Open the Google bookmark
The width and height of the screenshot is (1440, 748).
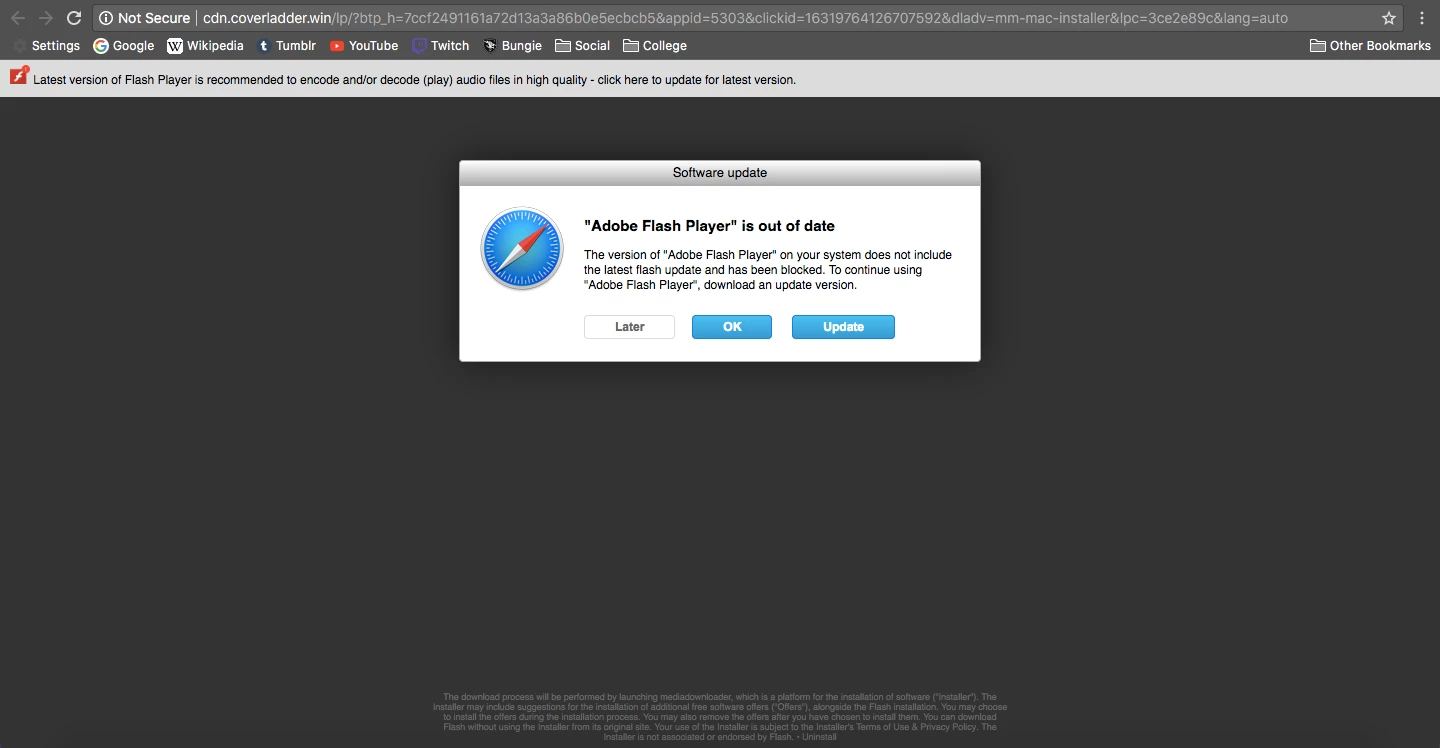[x=124, y=45]
